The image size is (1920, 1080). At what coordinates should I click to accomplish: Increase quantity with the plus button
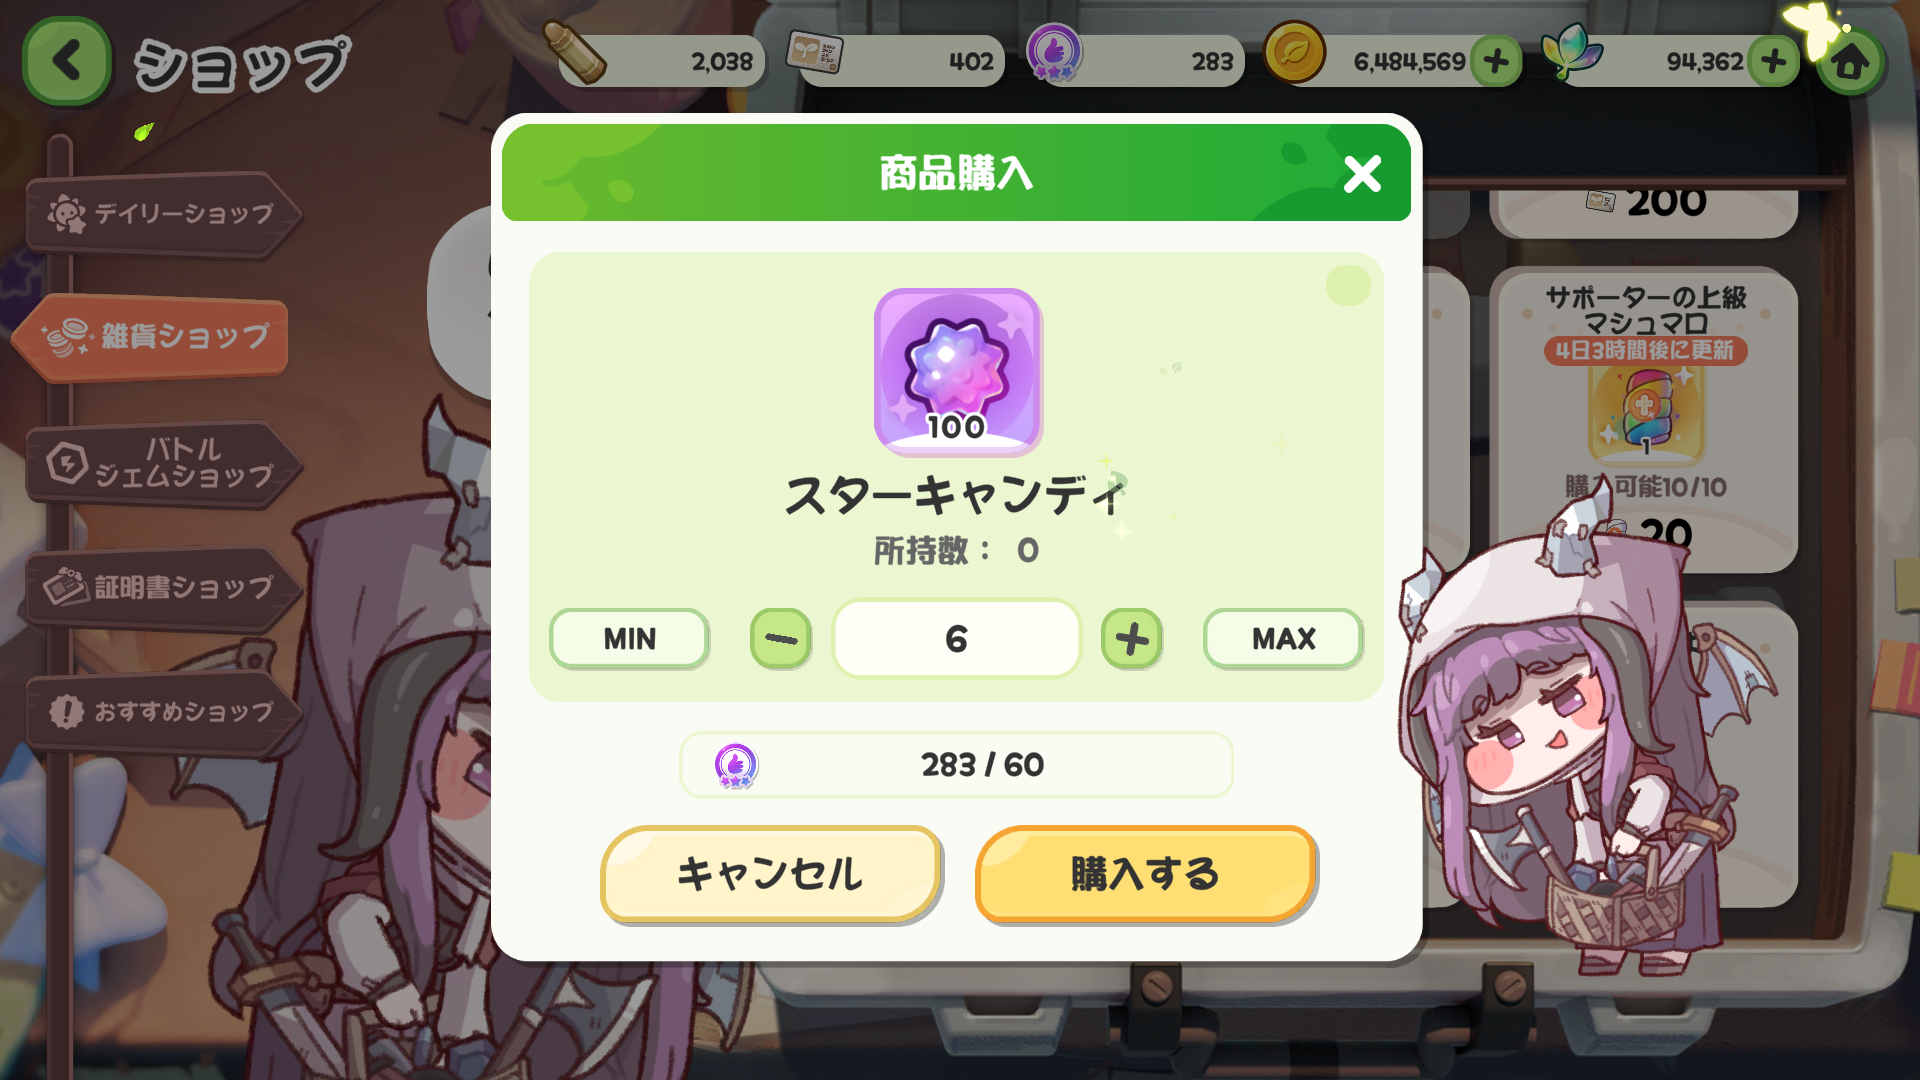pyautogui.click(x=1132, y=638)
